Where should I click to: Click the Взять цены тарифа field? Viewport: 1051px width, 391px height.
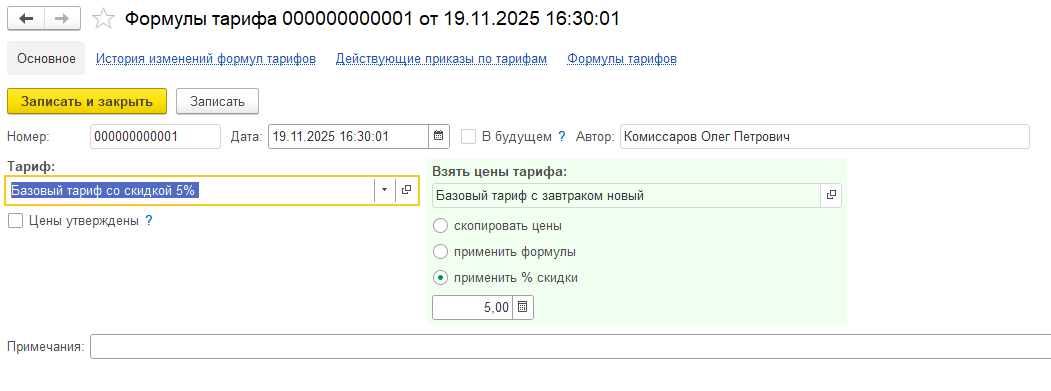click(627, 195)
